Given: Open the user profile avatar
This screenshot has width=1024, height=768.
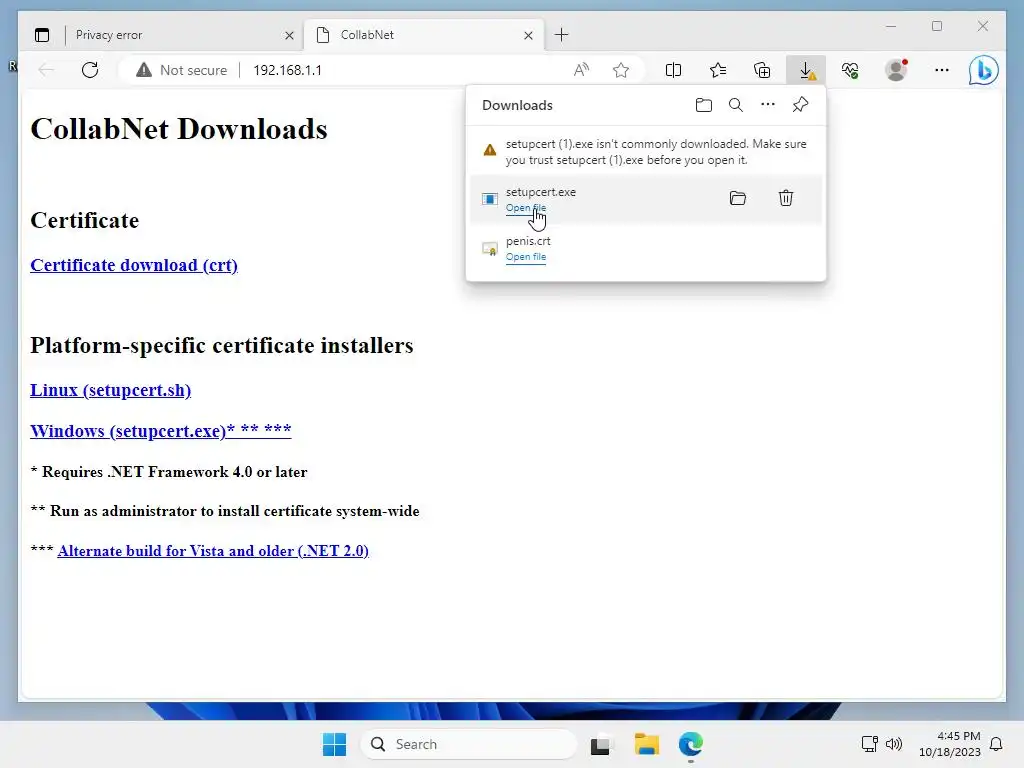Looking at the screenshot, I should [x=896, y=70].
